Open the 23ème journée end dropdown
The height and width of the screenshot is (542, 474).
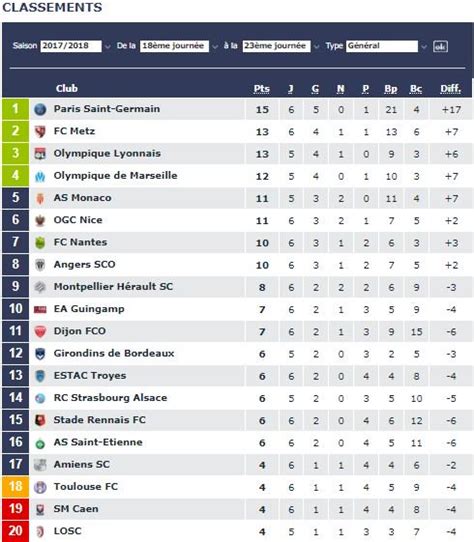(x=280, y=46)
